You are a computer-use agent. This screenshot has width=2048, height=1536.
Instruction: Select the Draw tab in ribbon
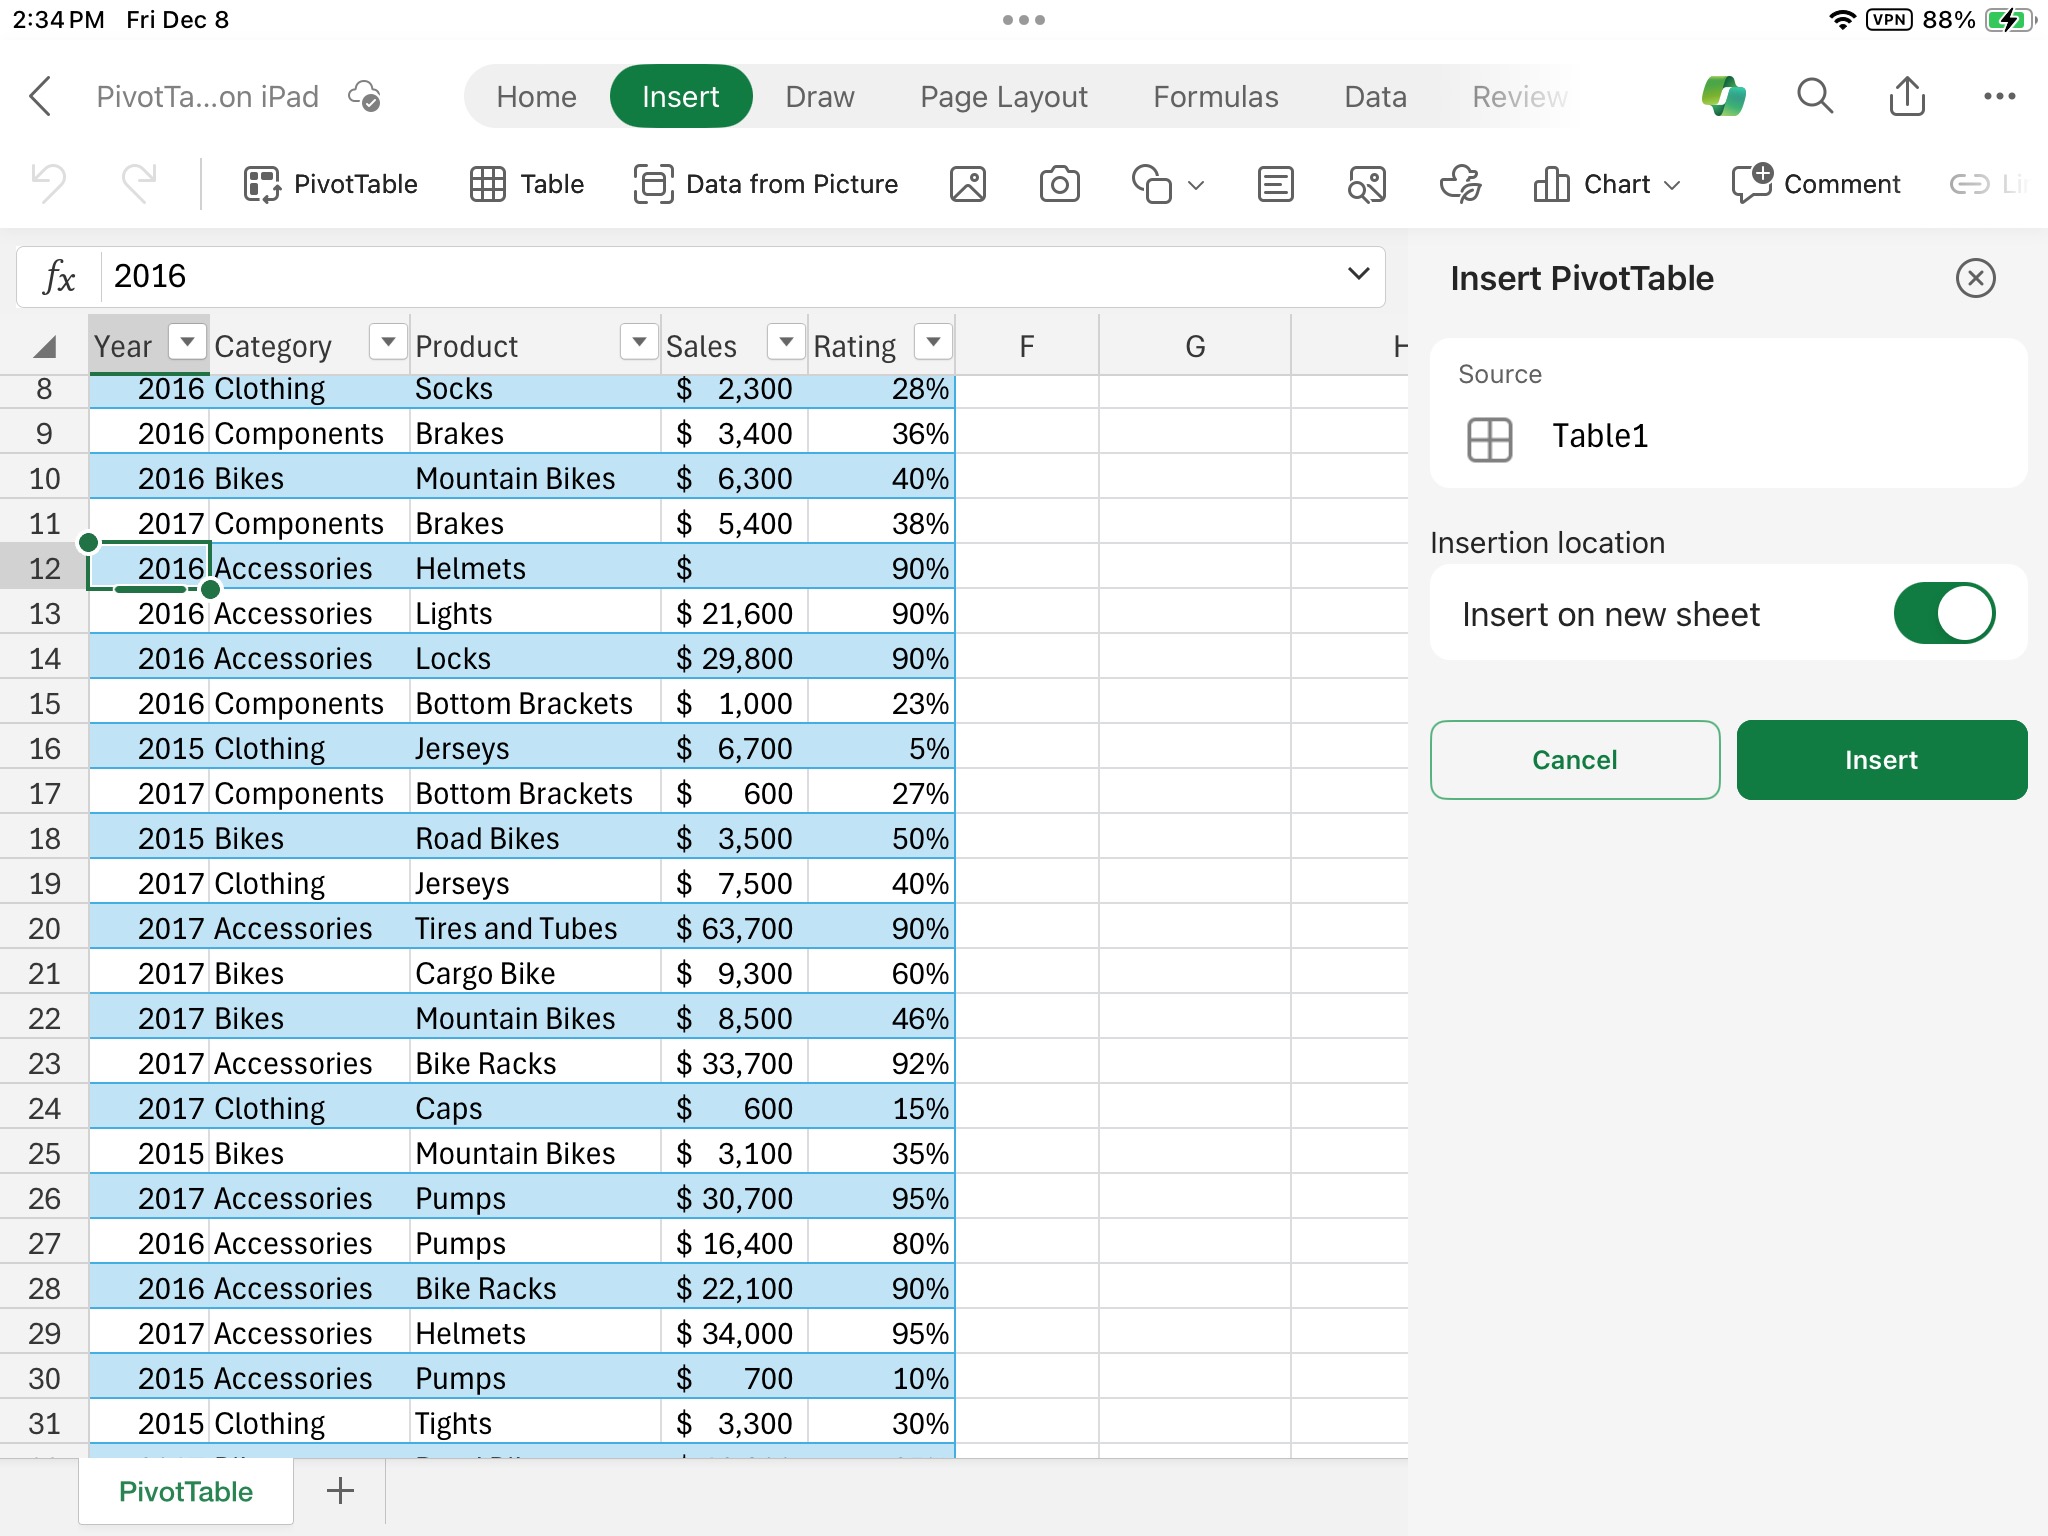(821, 97)
